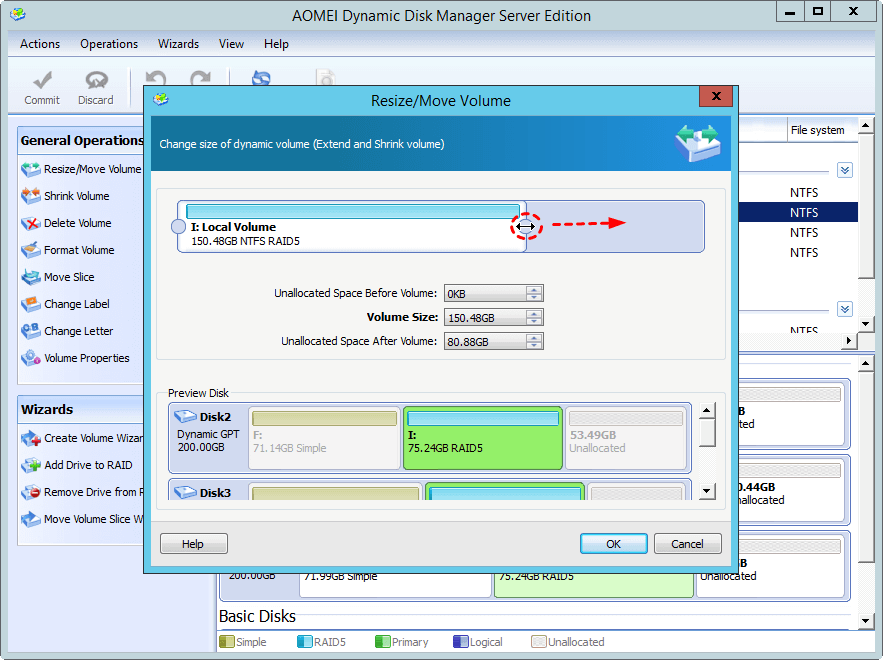Click the Discard toolbar icon
Screen dimensions: 883x660
tap(96, 81)
